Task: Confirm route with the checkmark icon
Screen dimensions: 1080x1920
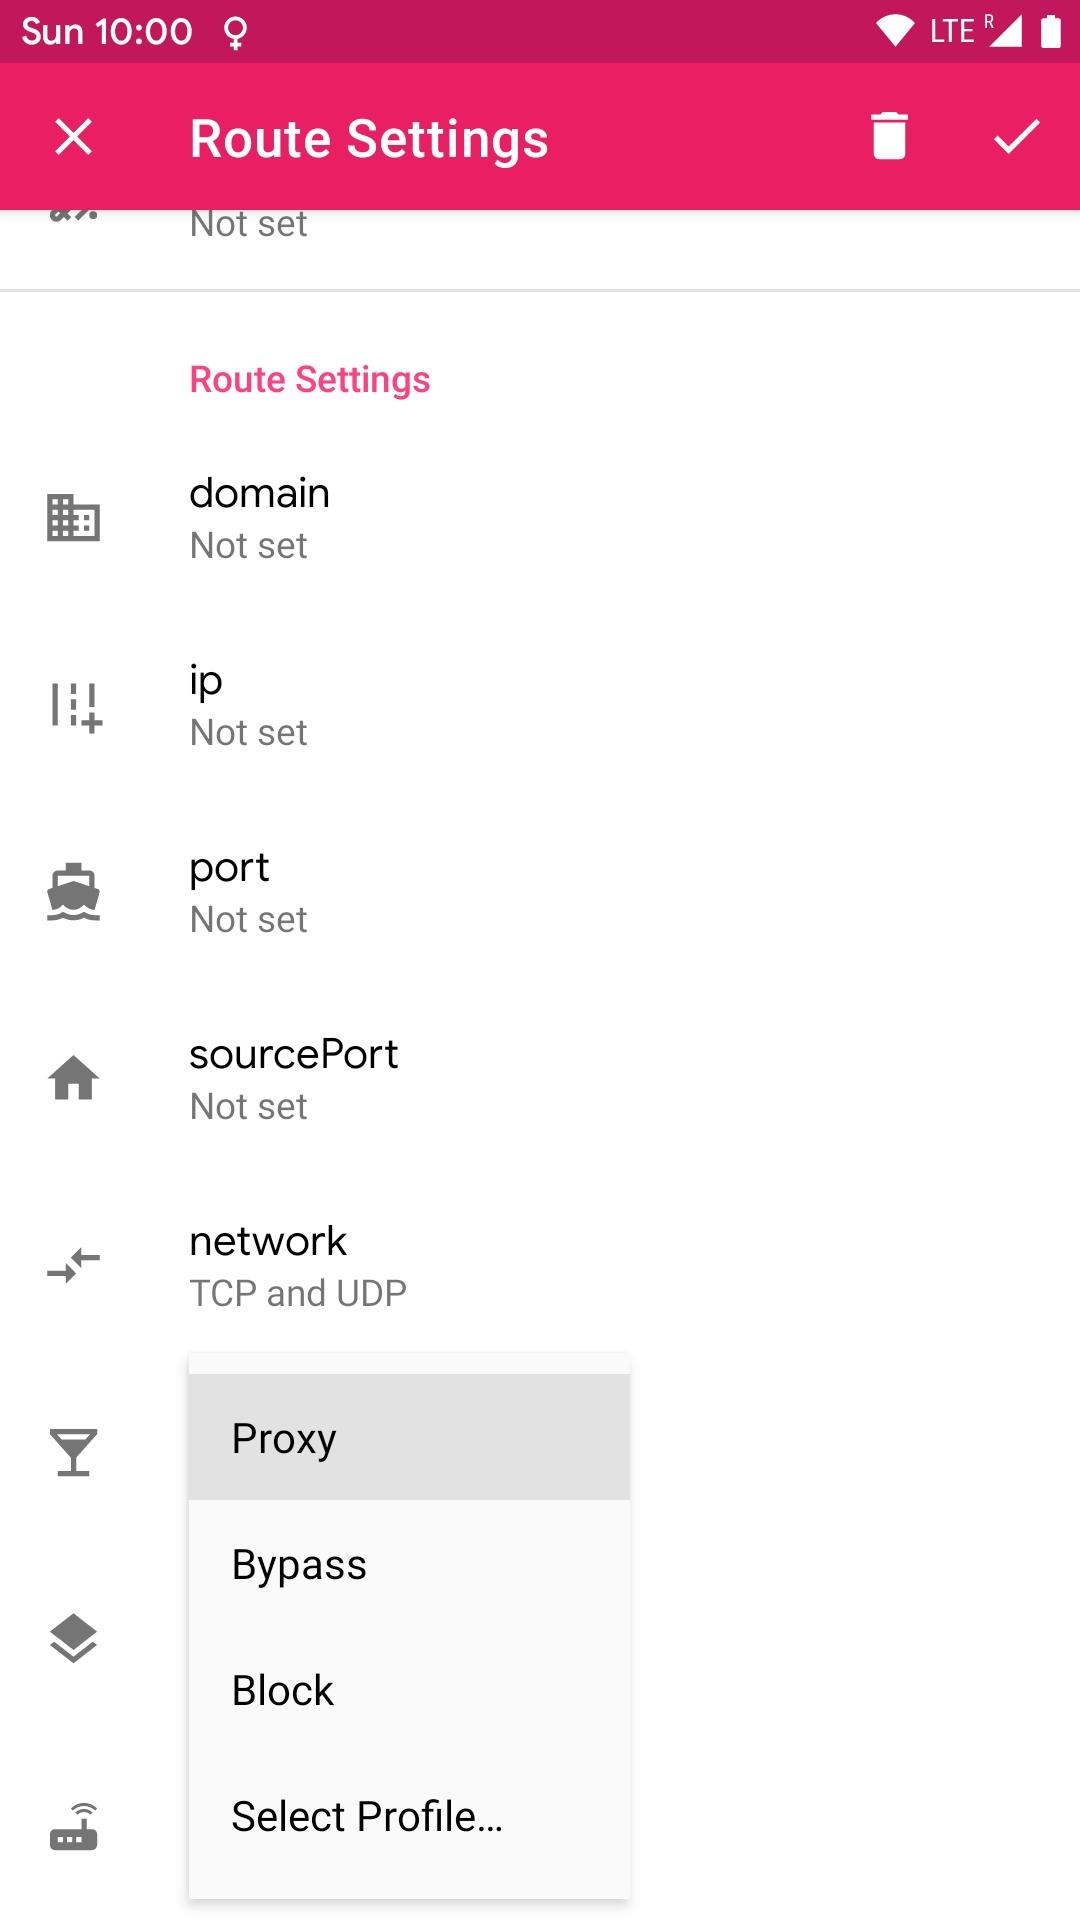Action: coord(1016,136)
